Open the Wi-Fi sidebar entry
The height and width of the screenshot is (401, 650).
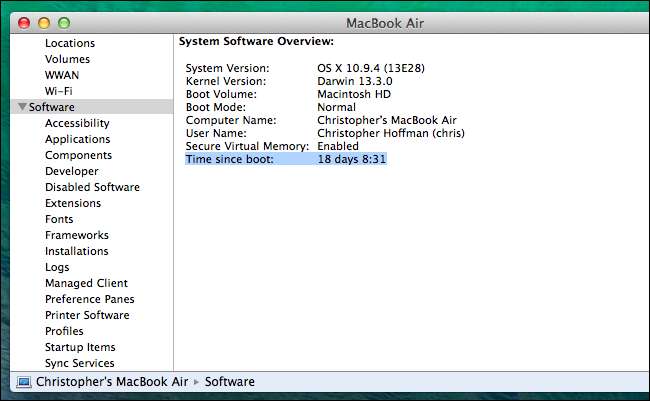point(58,91)
